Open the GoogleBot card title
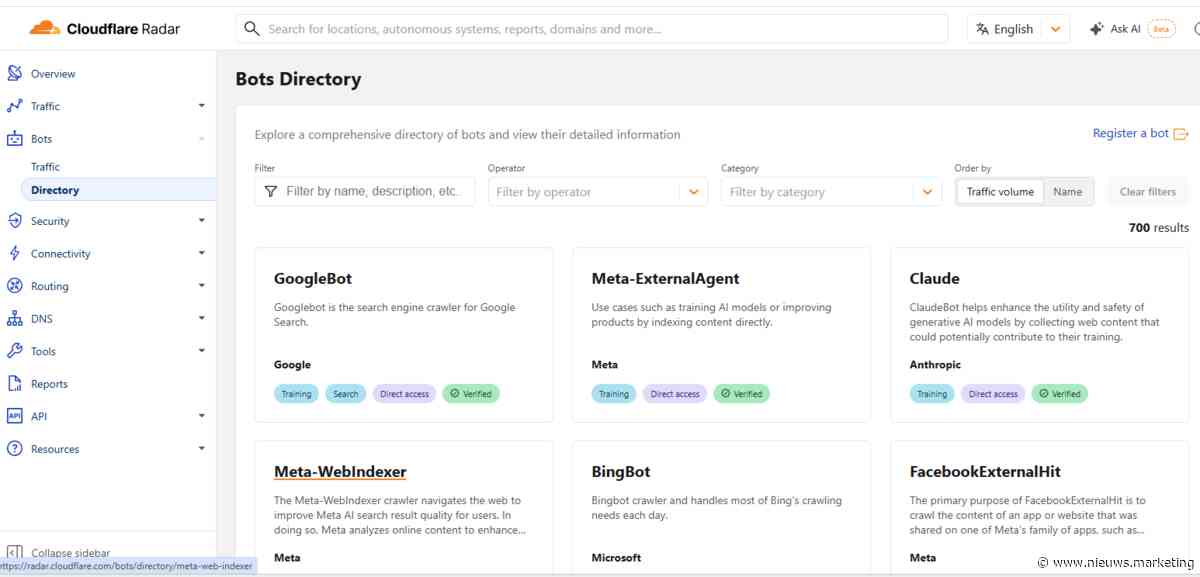Viewport: 1200px width, 577px height. pyautogui.click(x=313, y=279)
